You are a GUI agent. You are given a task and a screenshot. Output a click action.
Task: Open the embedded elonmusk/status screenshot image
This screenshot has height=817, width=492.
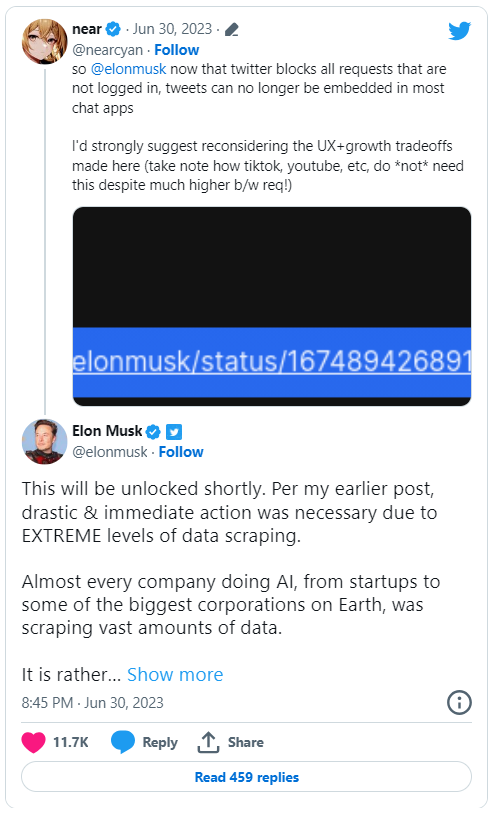pos(272,306)
